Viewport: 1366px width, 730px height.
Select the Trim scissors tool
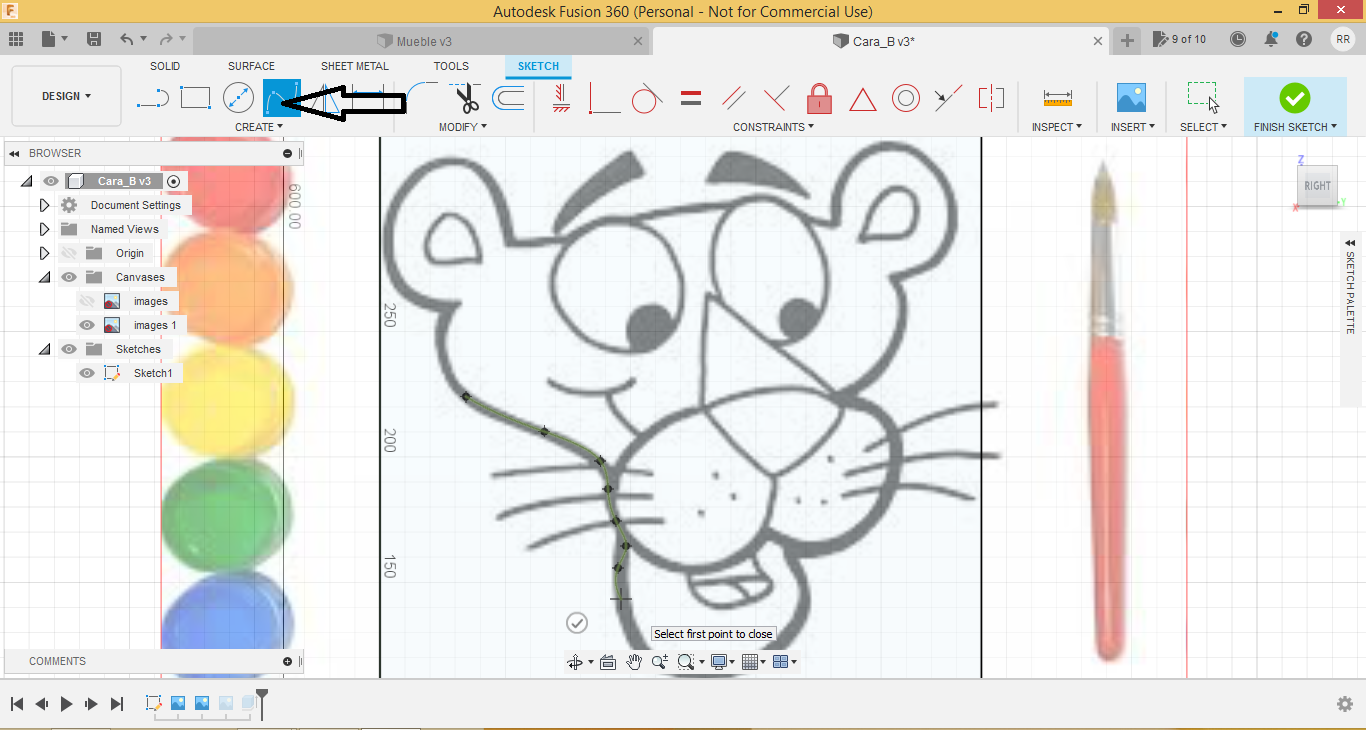[x=467, y=98]
